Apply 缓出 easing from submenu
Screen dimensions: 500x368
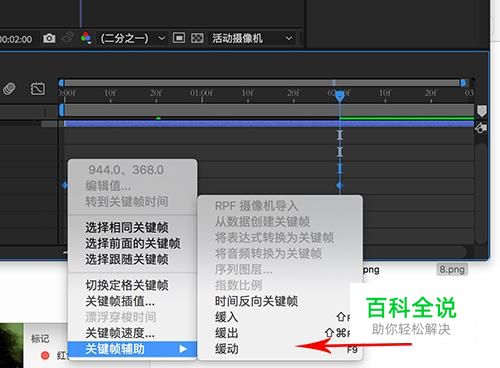(x=226, y=333)
